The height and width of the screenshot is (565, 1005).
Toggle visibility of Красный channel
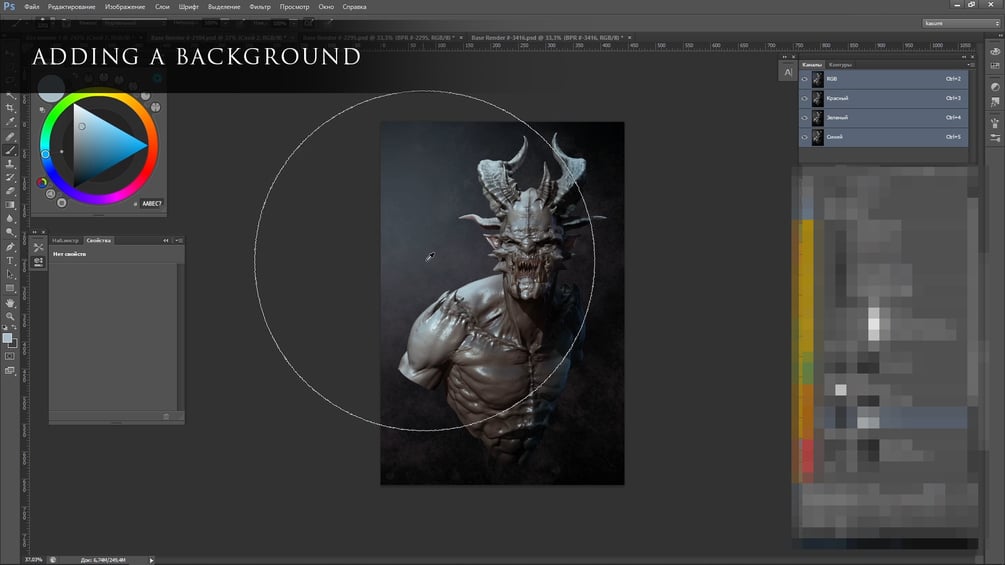pyautogui.click(x=804, y=98)
